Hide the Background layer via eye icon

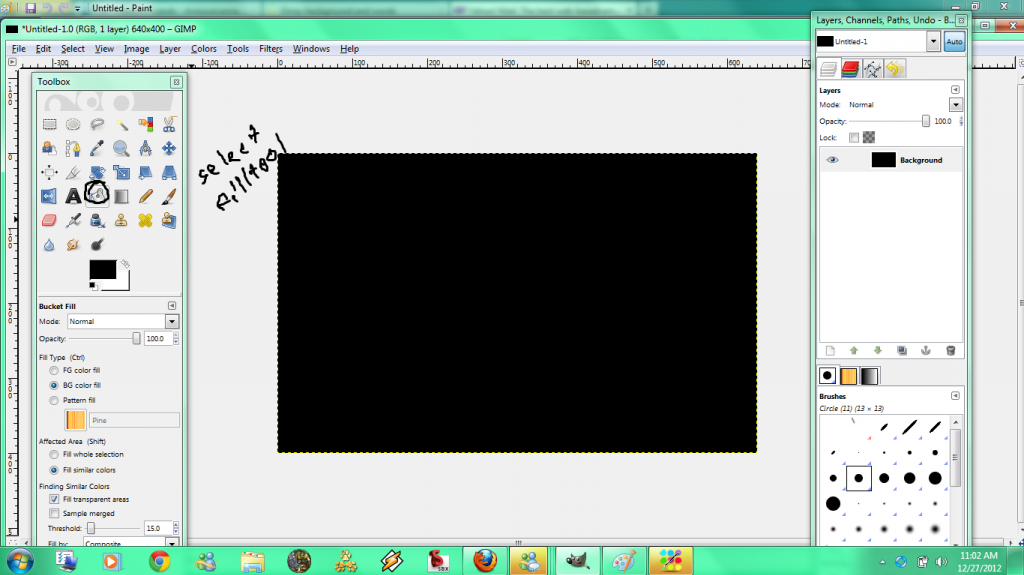(x=832, y=160)
